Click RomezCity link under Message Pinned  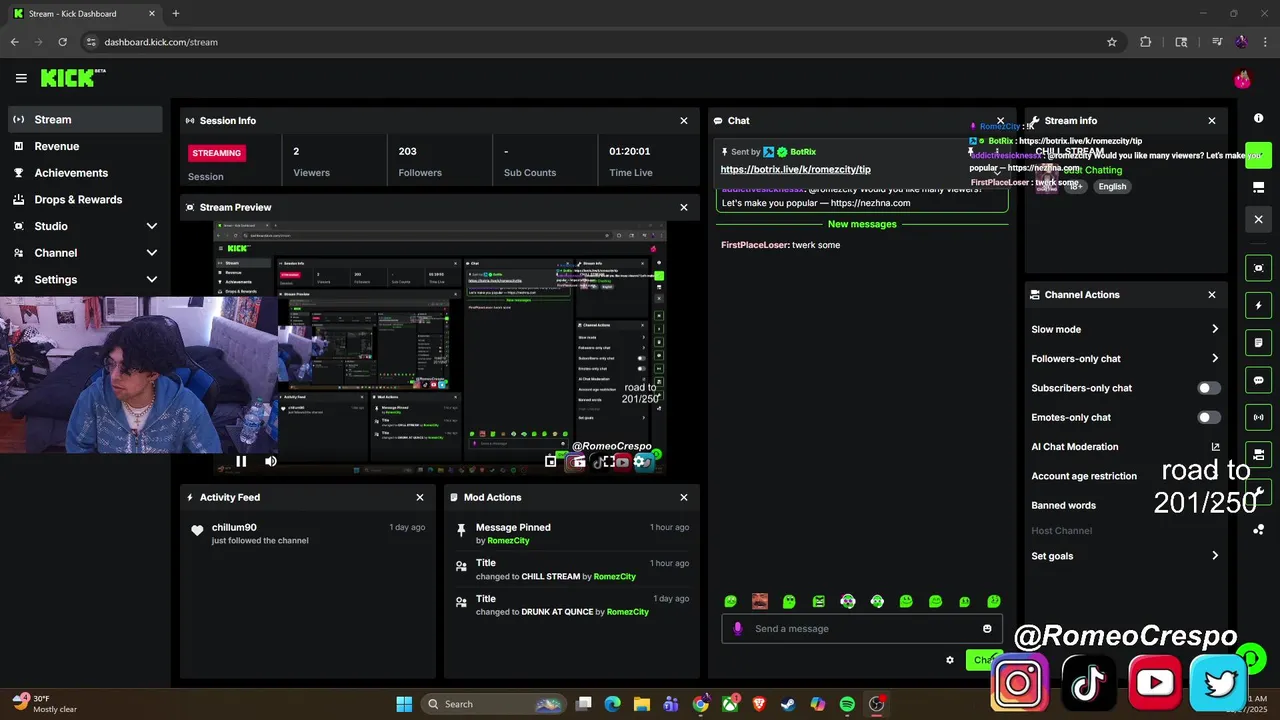point(508,541)
